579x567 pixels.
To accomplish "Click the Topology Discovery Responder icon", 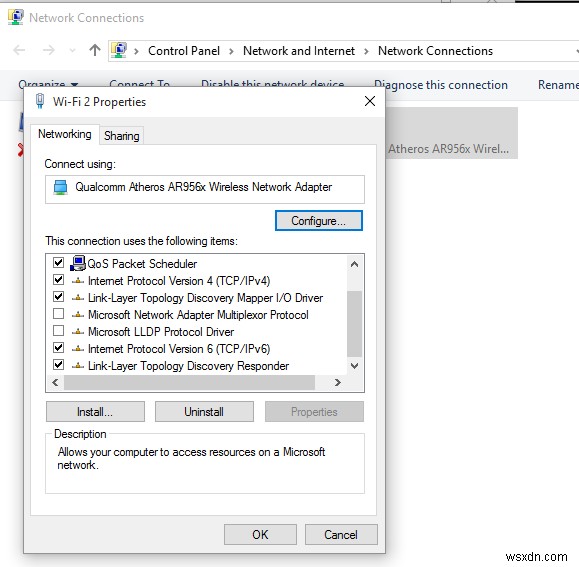I will [x=78, y=366].
